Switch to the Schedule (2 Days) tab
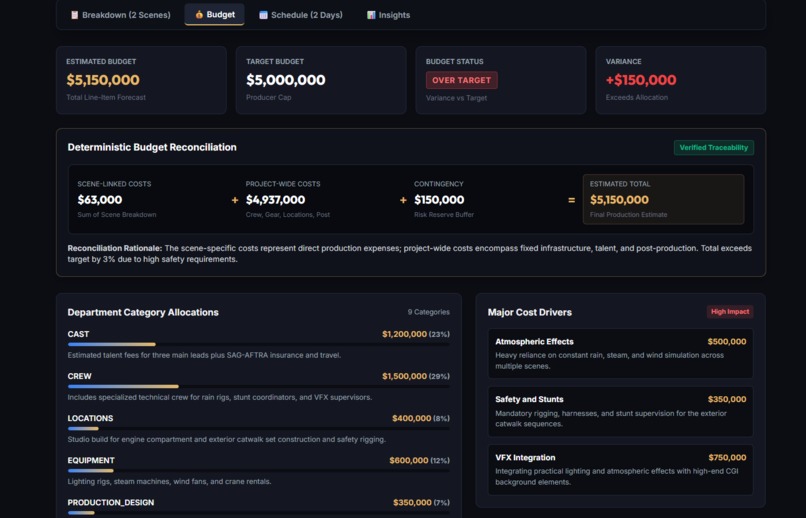The width and height of the screenshot is (806, 518). 301,15
